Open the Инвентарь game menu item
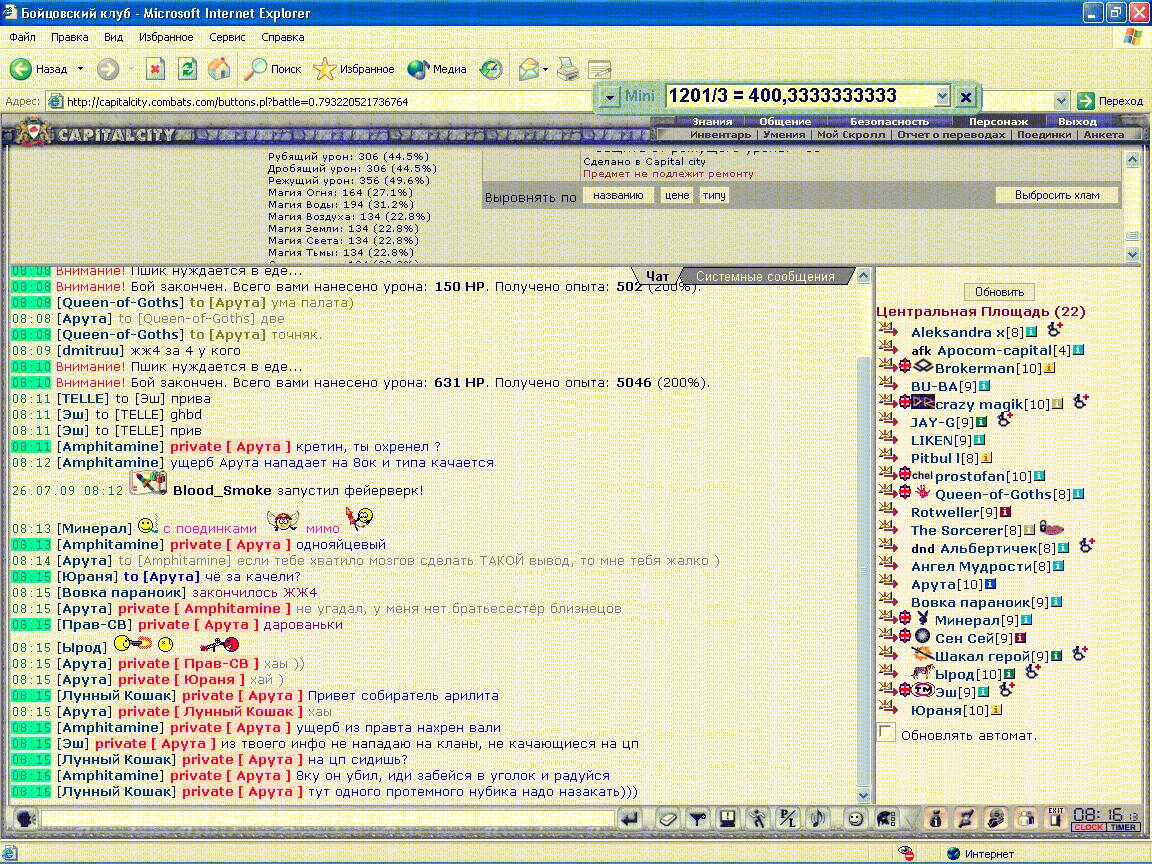Screen dimensions: 1152x864 [720, 134]
